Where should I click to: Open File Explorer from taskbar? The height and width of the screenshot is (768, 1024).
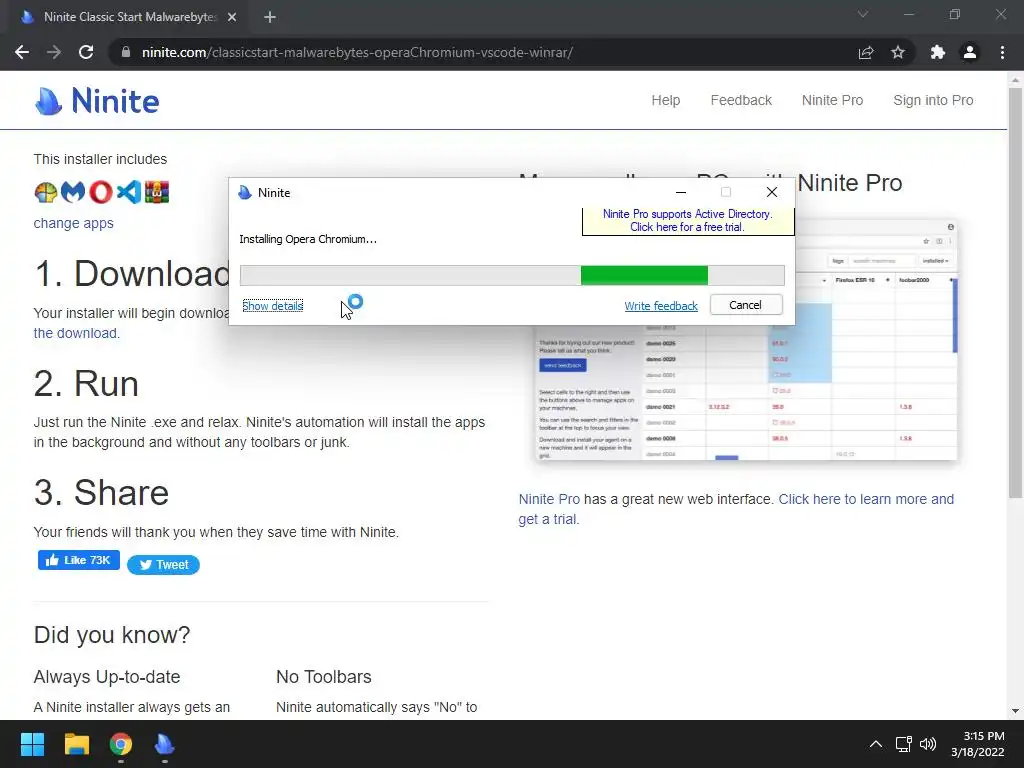tap(76, 744)
